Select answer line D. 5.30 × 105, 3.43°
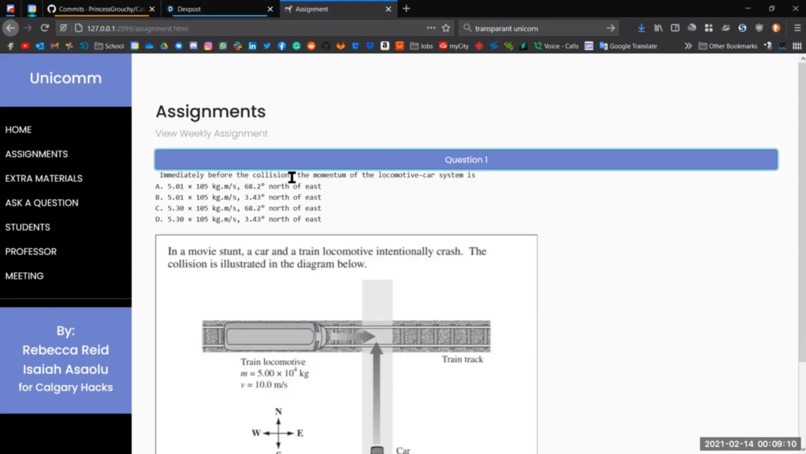This screenshot has height=454, width=806. [238, 219]
